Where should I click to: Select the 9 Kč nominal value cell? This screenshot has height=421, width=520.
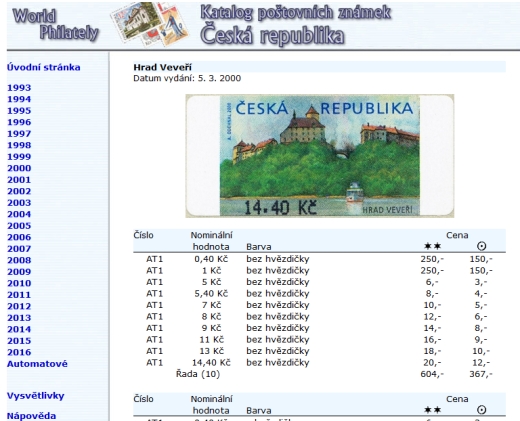[x=211, y=328]
